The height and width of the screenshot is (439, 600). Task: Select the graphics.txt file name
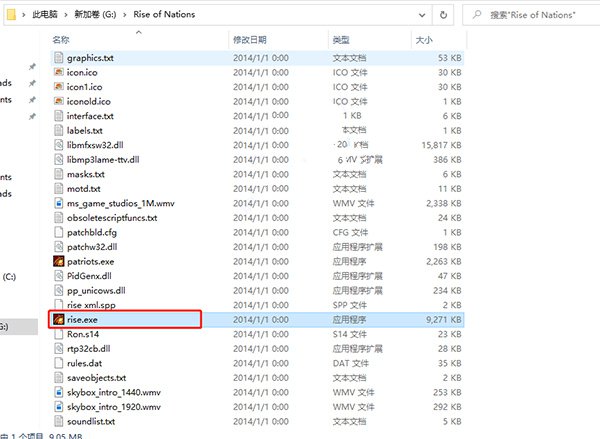(x=90, y=58)
